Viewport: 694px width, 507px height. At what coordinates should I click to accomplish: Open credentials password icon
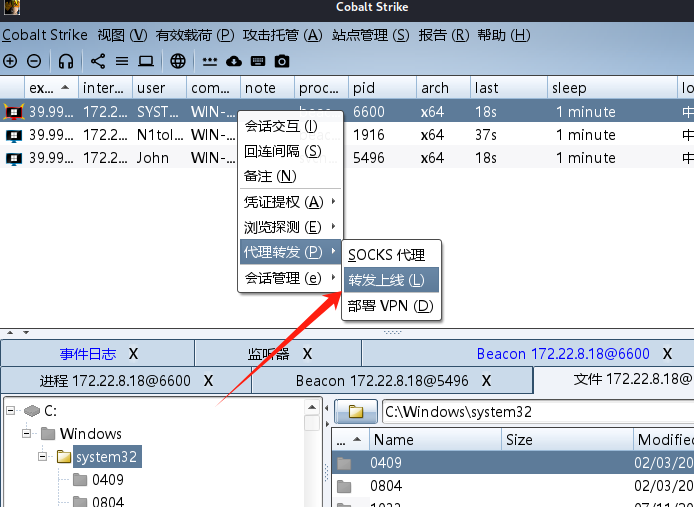210,61
